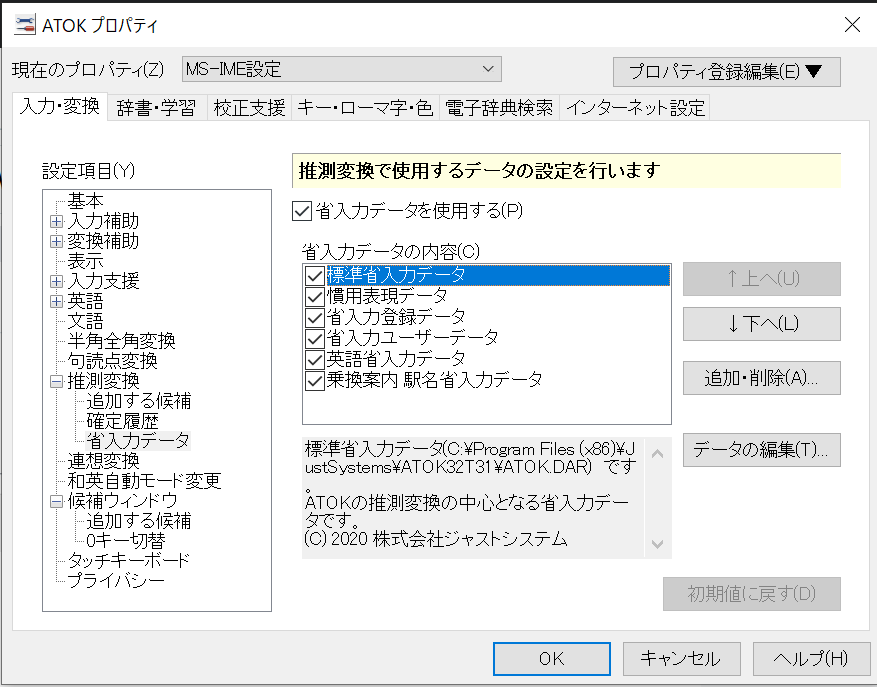Select 表示 in the settings tree
The image size is (877, 687).
click(86, 261)
